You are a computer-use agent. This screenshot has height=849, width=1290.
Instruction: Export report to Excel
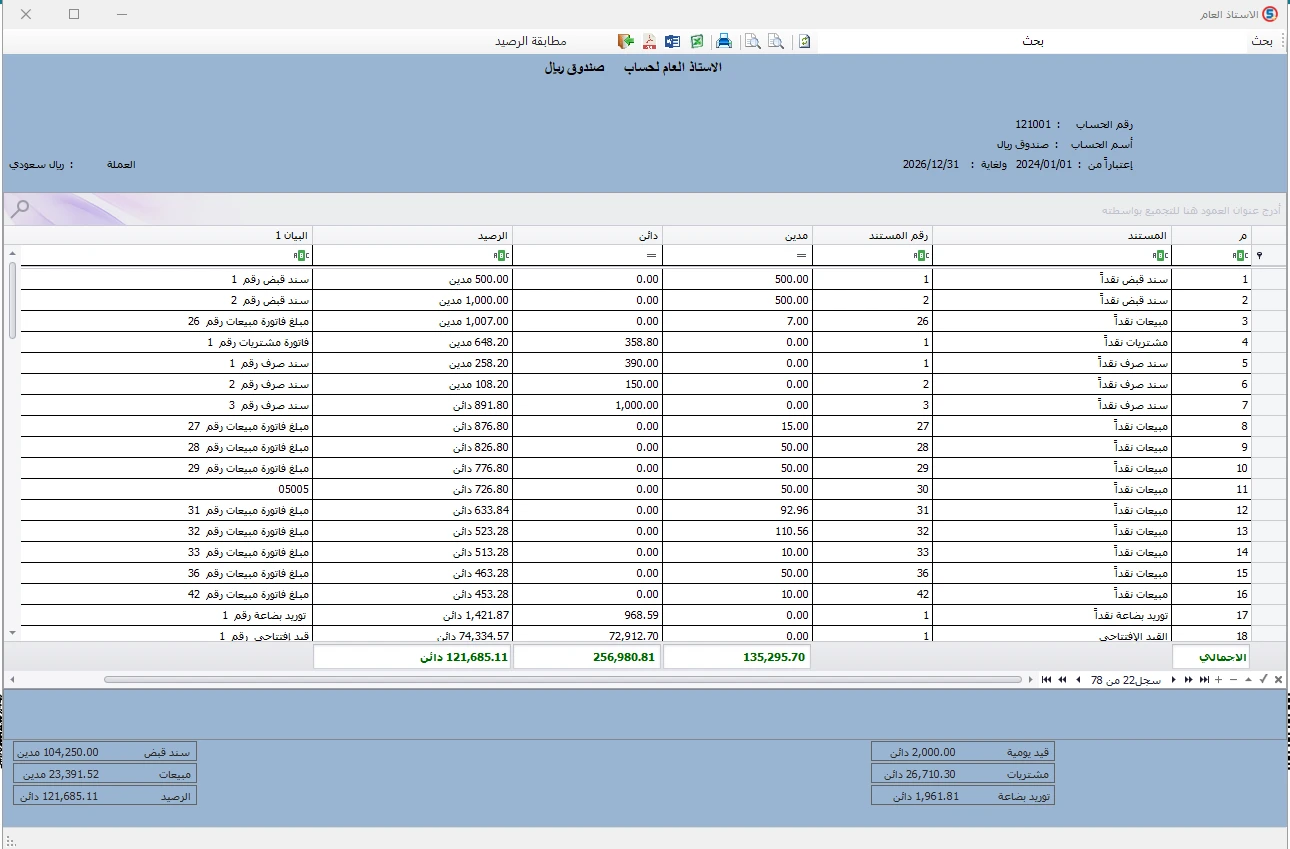(696, 41)
